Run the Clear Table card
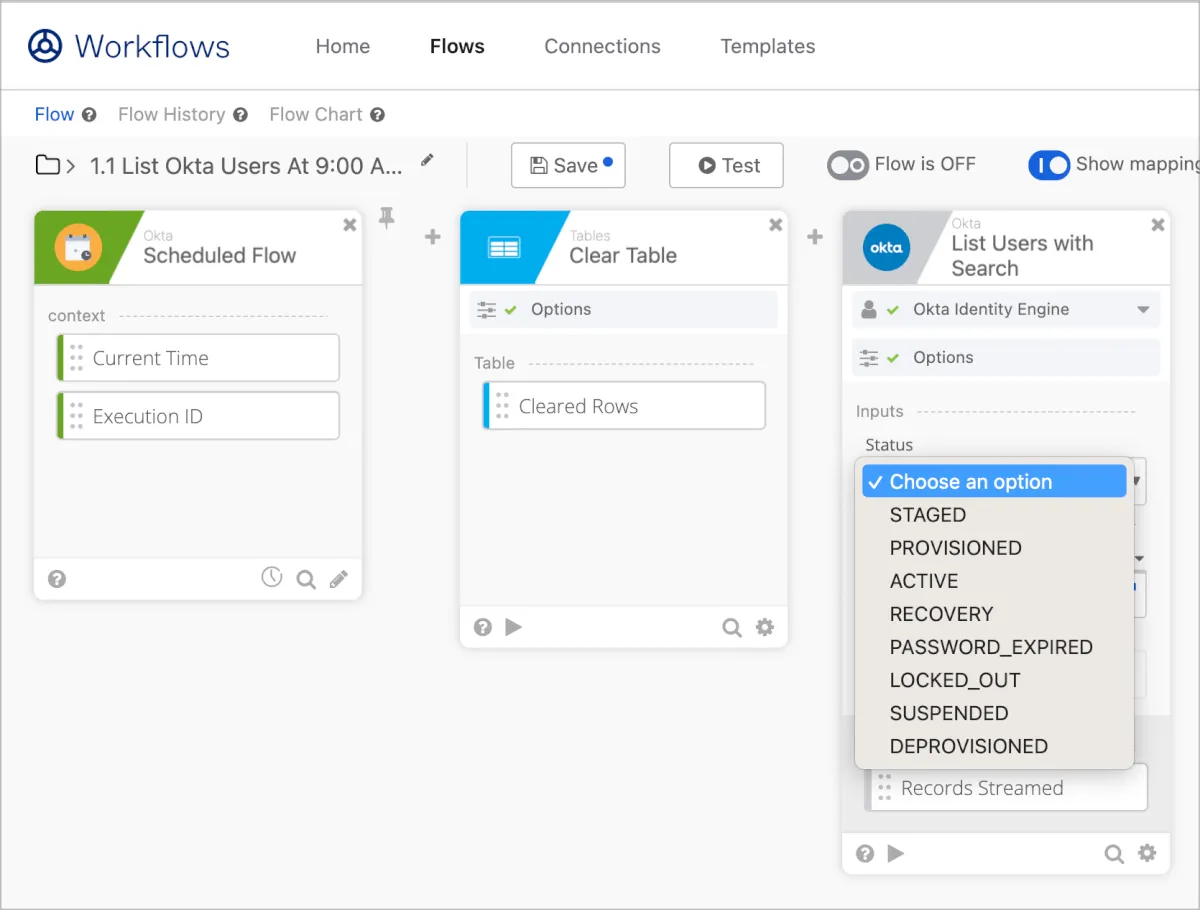Screen dimensions: 1200x910 pyautogui.click(x=514, y=627)
